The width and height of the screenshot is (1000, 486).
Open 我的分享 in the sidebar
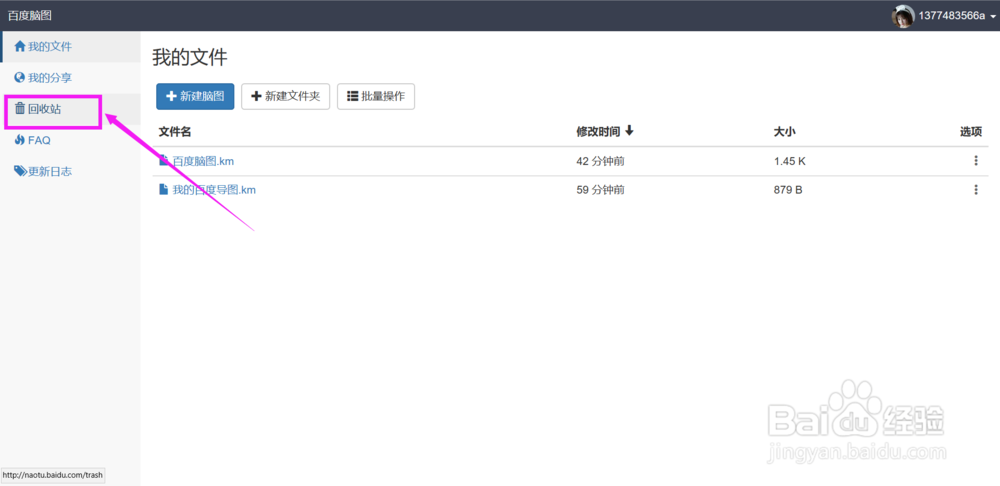70,78
